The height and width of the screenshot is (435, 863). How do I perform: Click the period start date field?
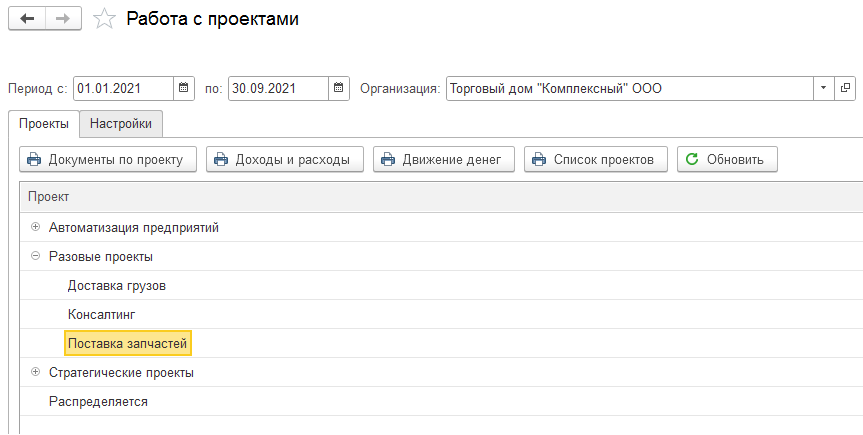pos(124,88)
